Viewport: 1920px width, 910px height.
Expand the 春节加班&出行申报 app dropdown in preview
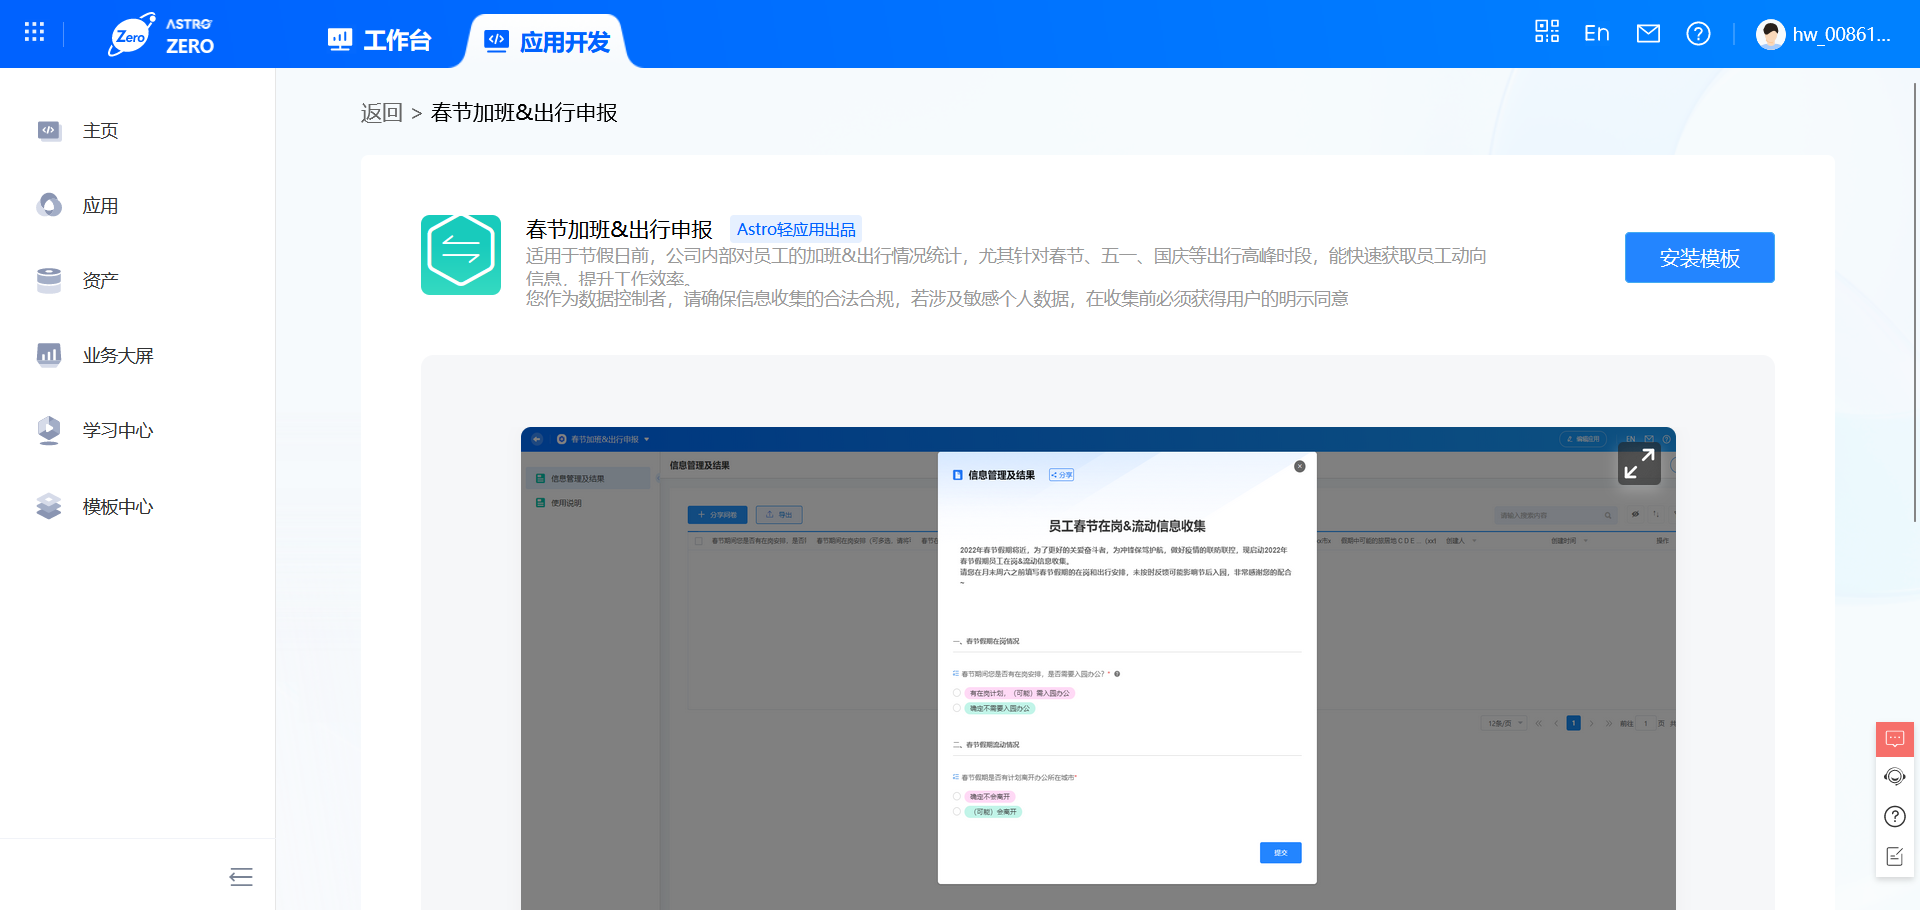click(646, 439)
